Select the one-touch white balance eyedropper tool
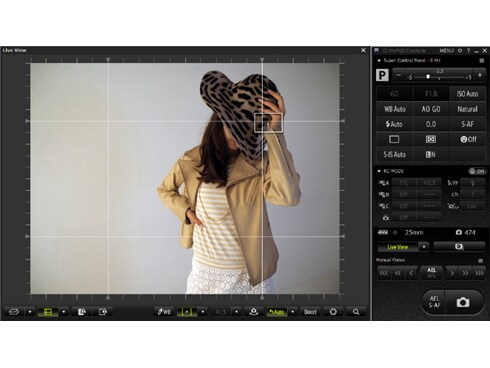The height and width of the screenshot is (368, 490). (164, 312)
